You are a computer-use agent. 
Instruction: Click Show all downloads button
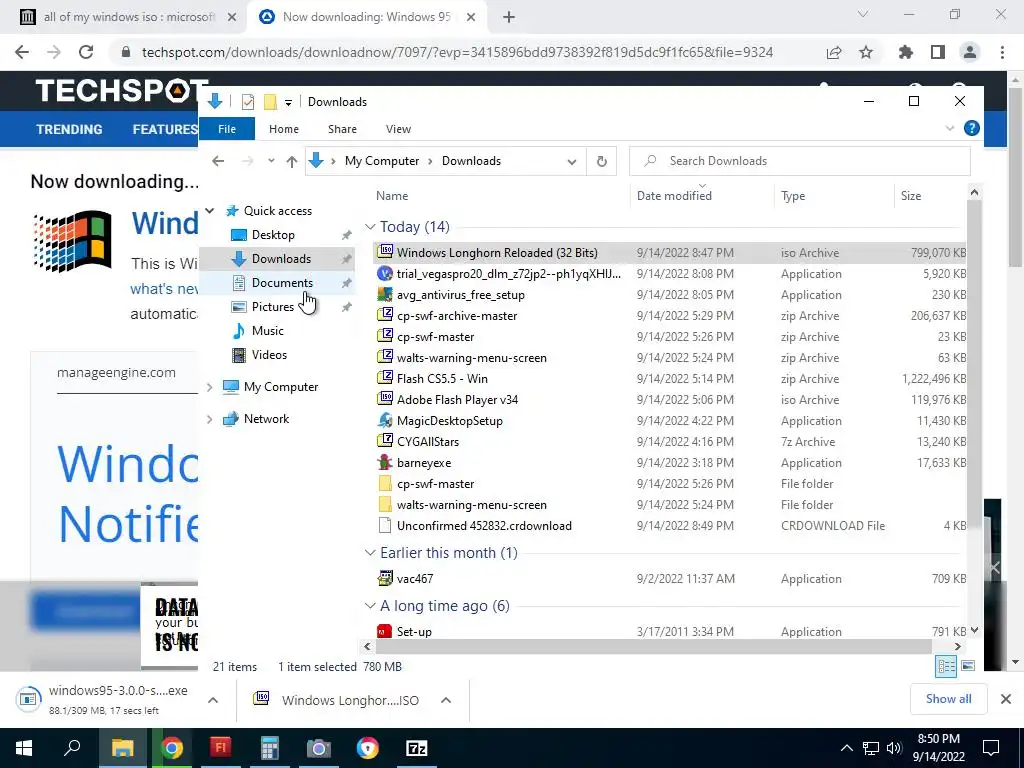pos(948,699)
